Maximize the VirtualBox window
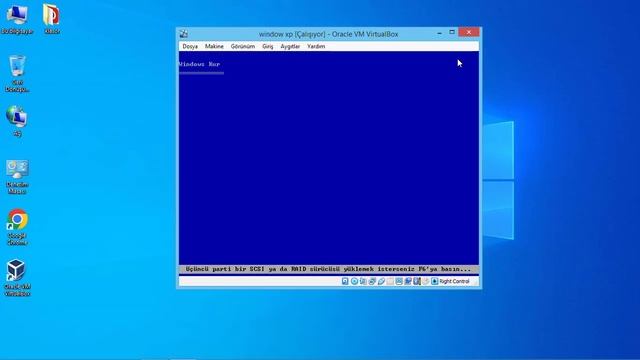 click(452, 32)
